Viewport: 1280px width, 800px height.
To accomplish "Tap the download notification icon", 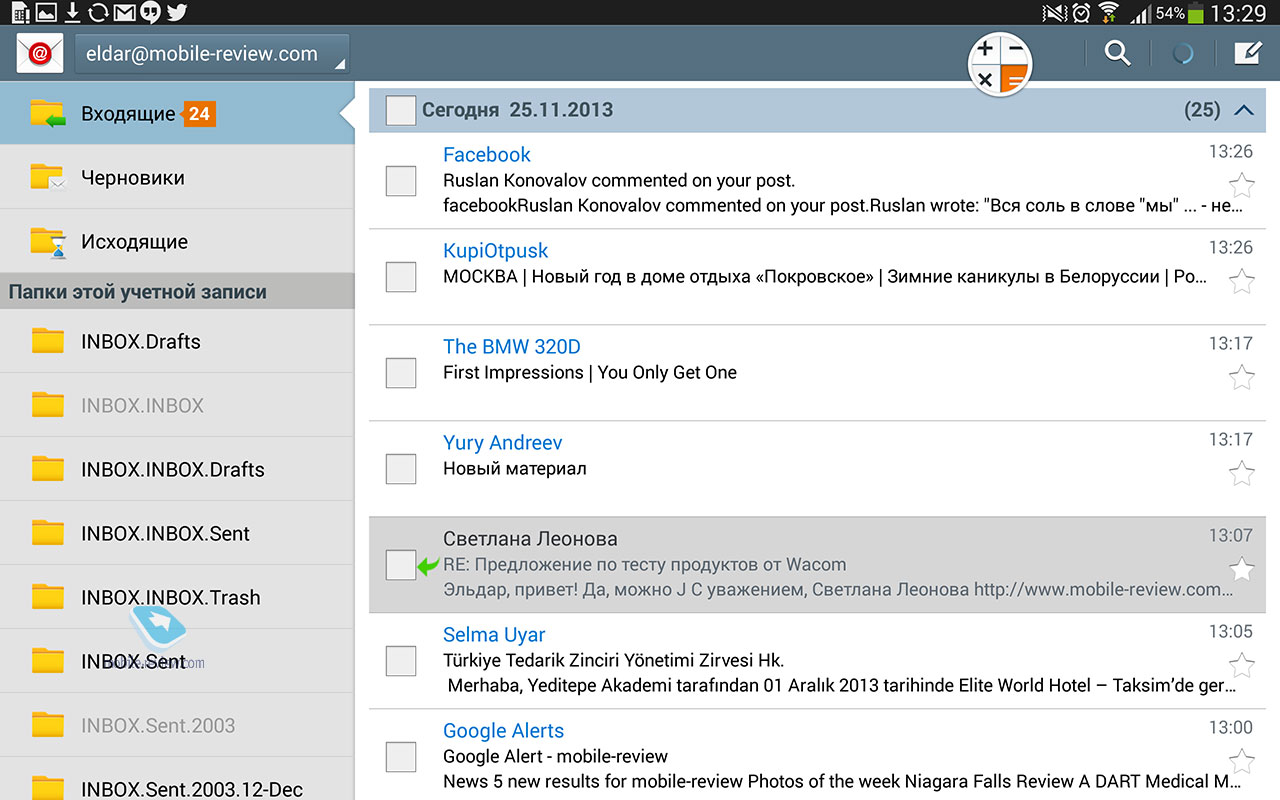I will [72, 13].
